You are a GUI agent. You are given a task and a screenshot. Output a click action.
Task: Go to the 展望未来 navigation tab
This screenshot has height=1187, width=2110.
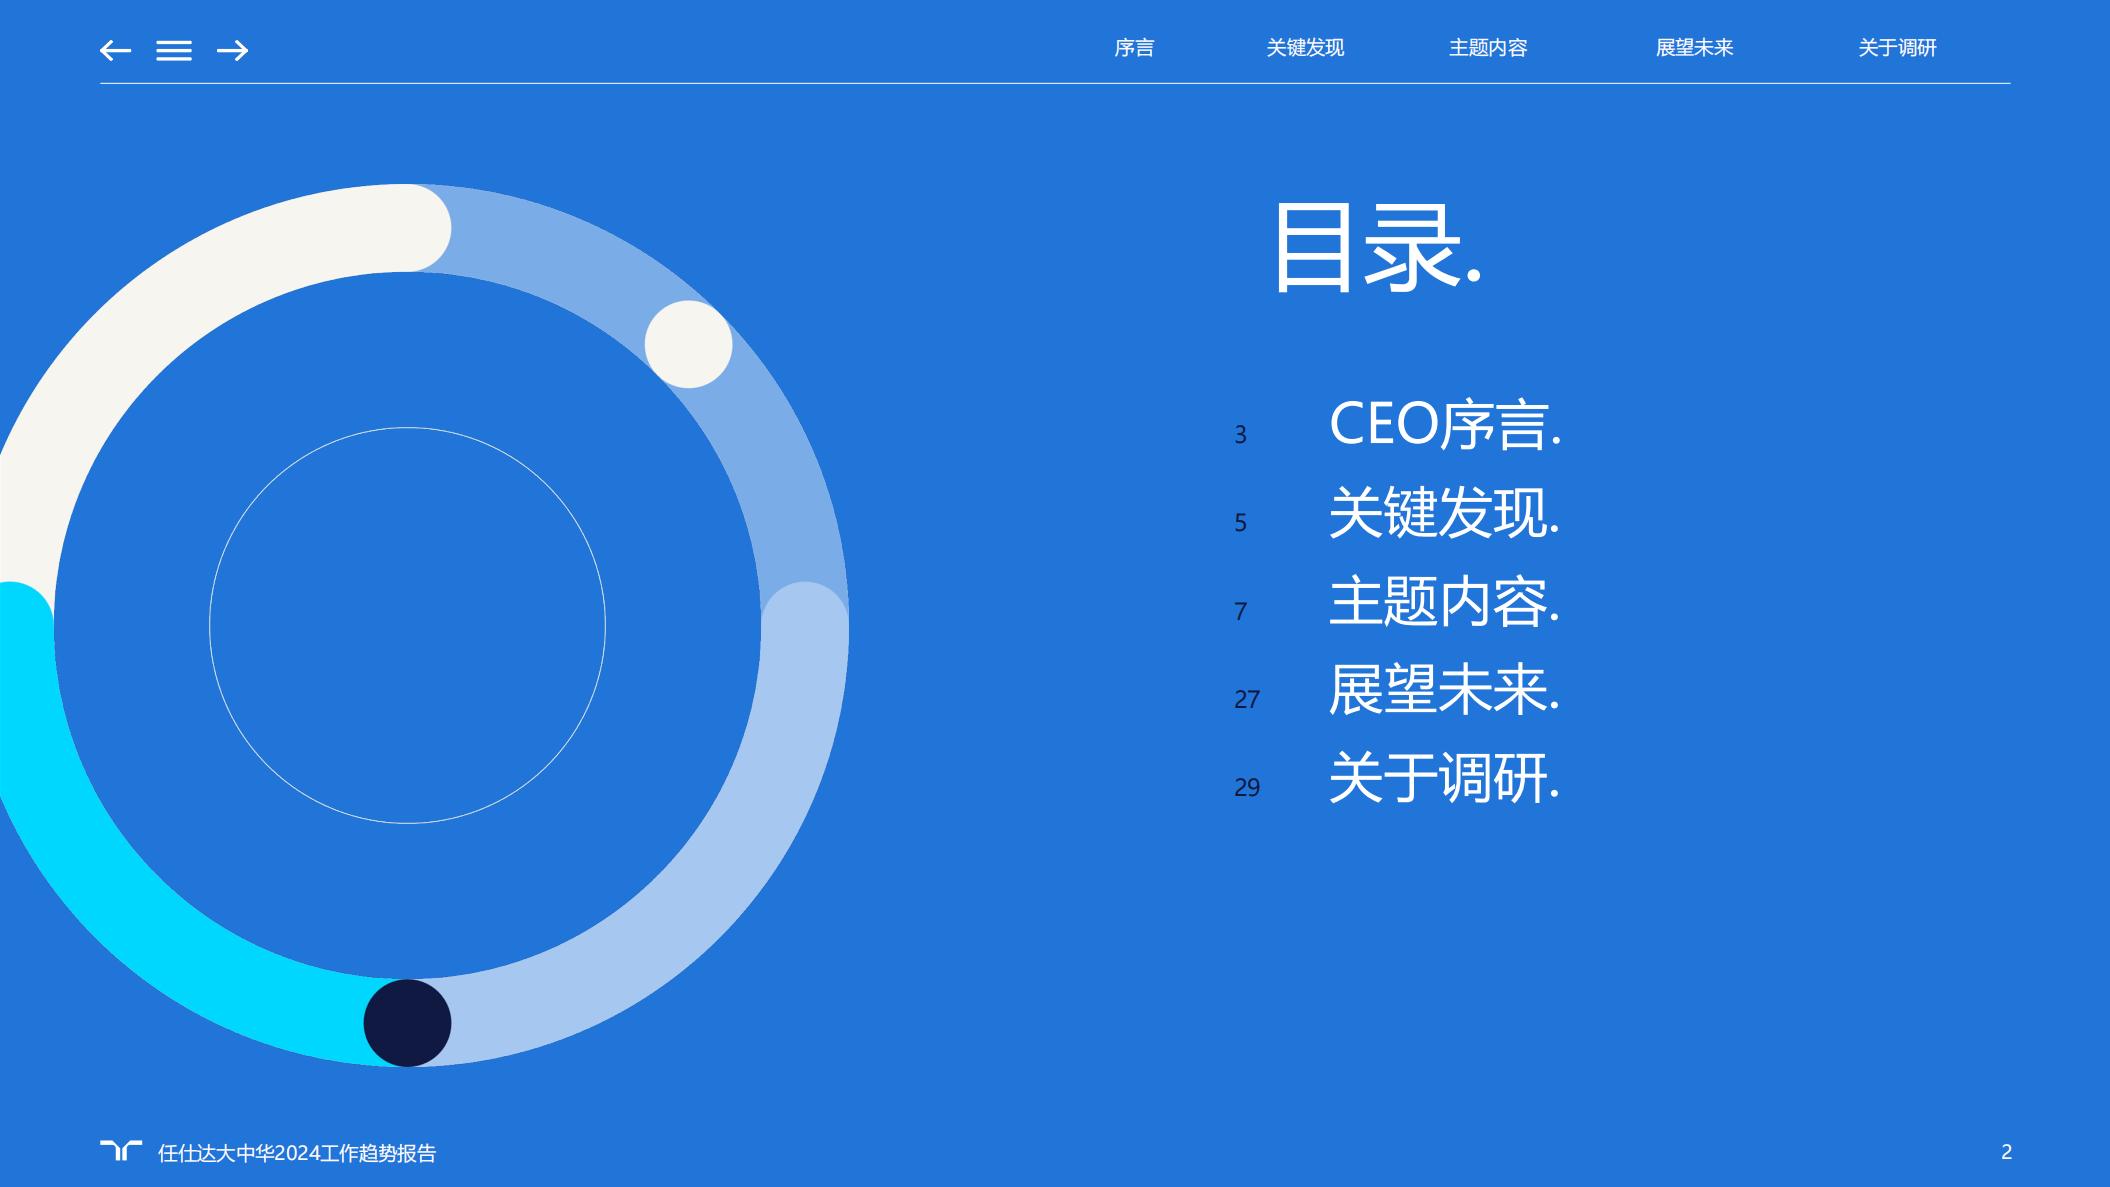[1694, 48]
